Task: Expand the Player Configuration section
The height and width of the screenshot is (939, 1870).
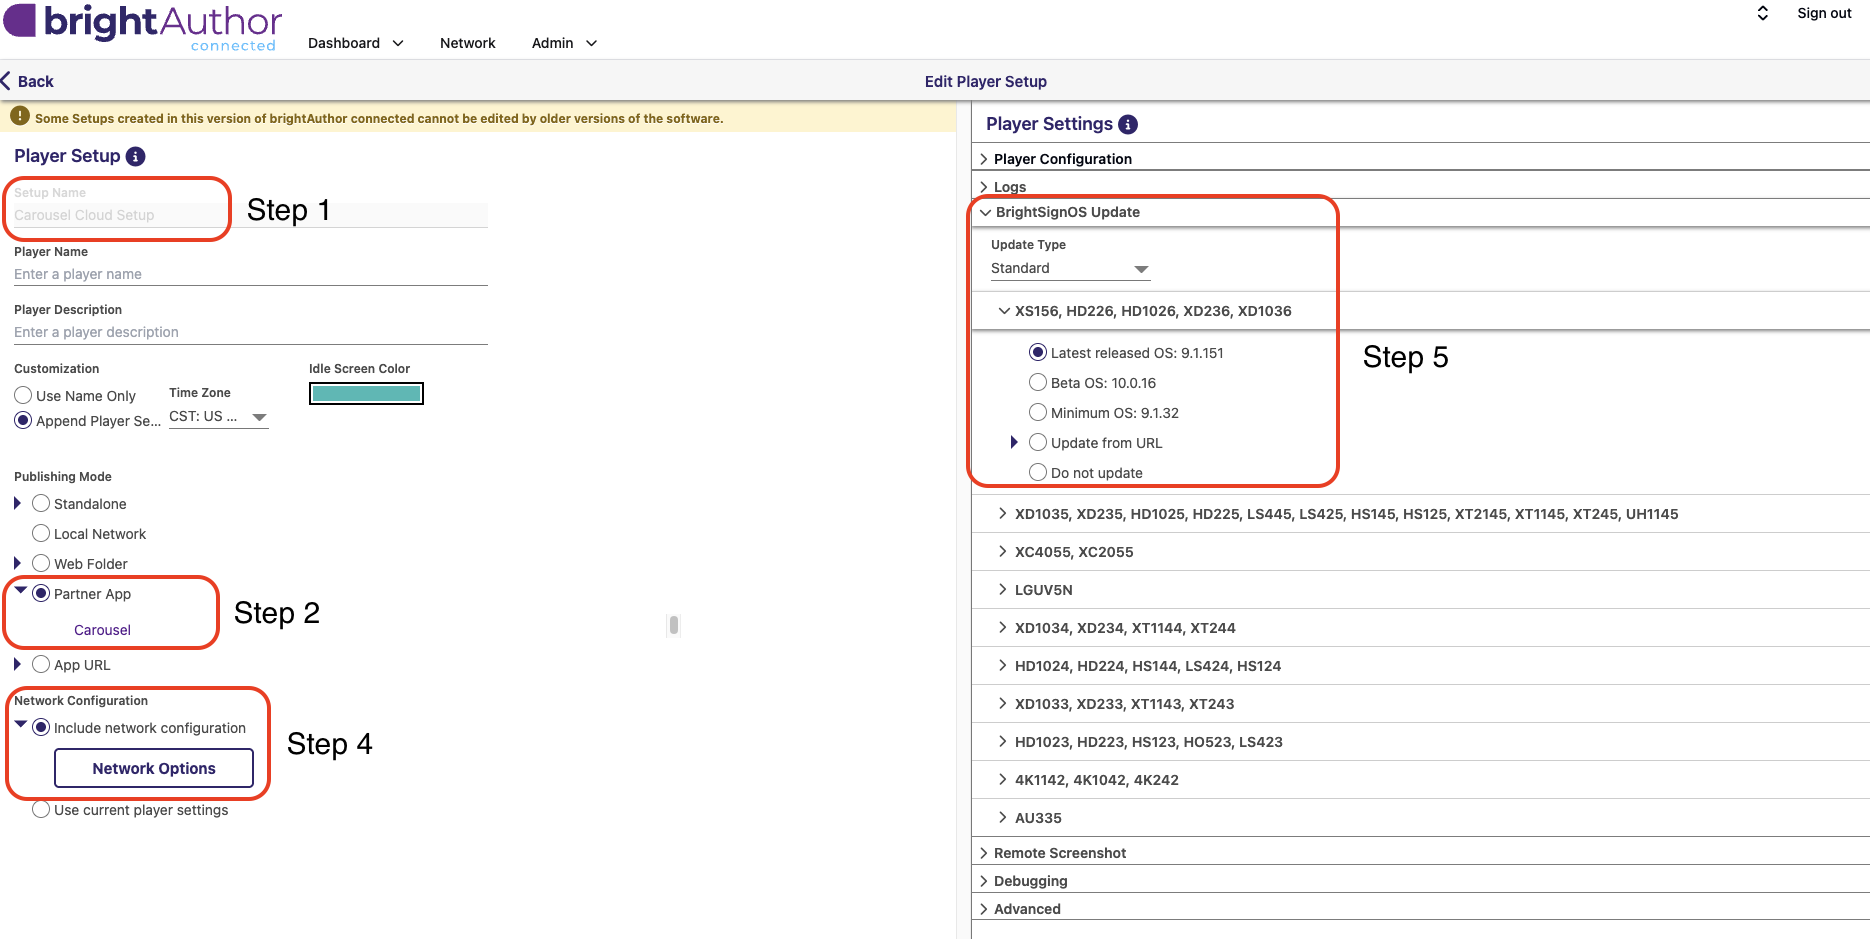Action: 1420,159
